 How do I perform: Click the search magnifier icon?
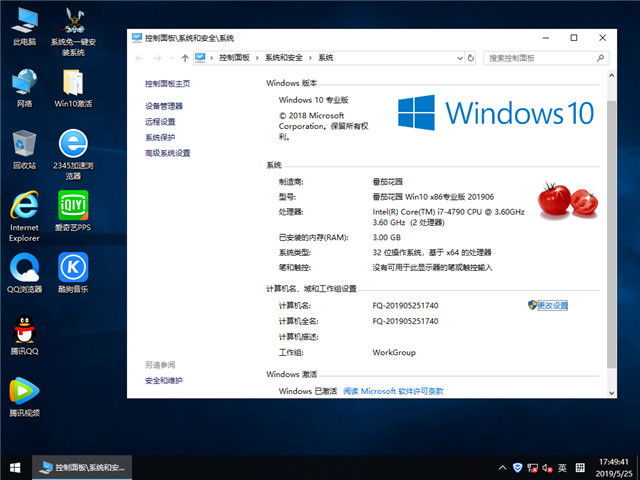pyautogui.click(x=600, y=58)
